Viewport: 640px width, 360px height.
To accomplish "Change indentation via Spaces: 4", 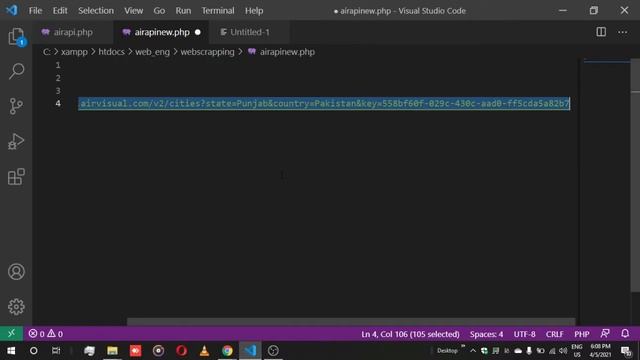I will pyautogui.click(x=486, y=334).
